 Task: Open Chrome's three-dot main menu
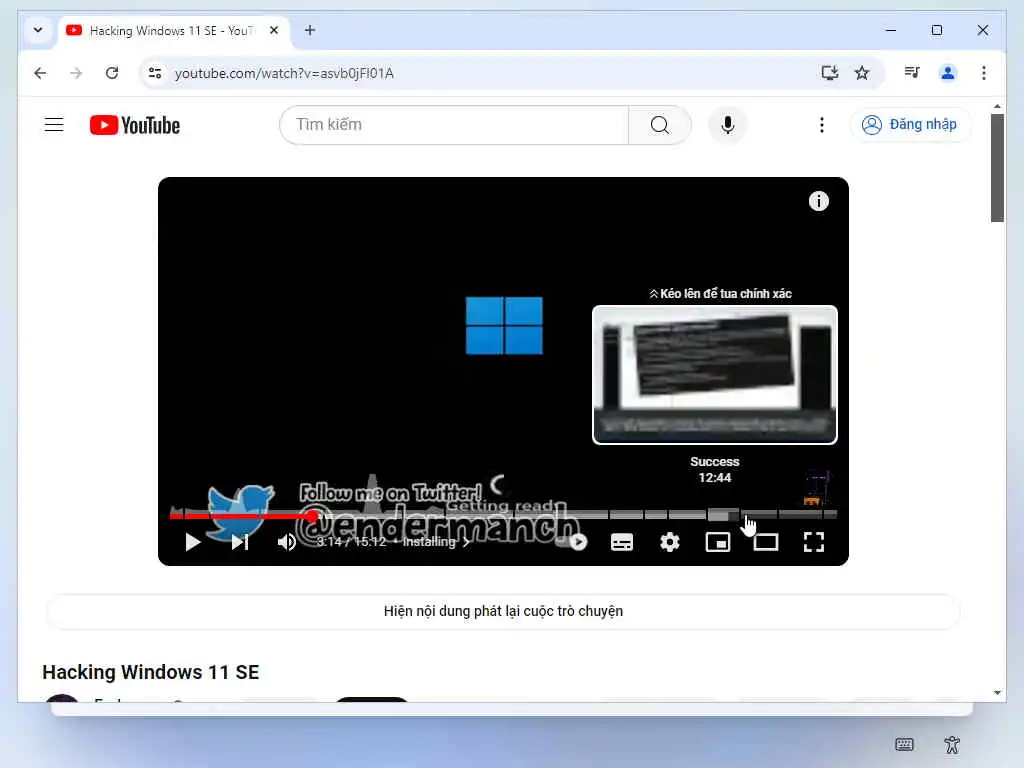point(984,73)
